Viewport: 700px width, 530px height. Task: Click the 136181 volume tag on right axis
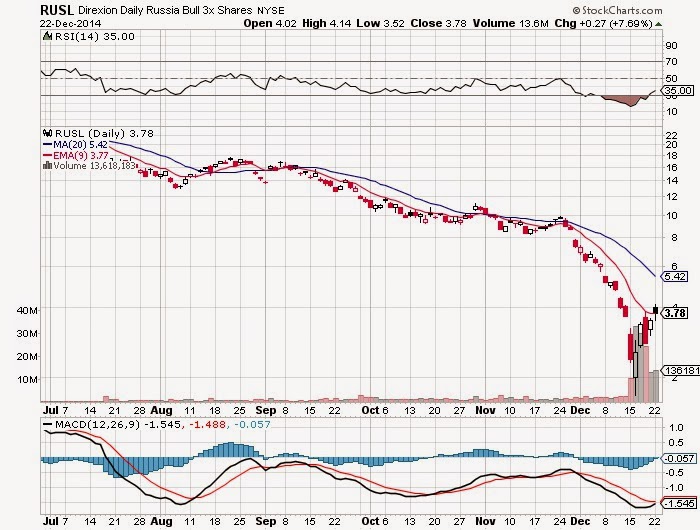(682, 371)
